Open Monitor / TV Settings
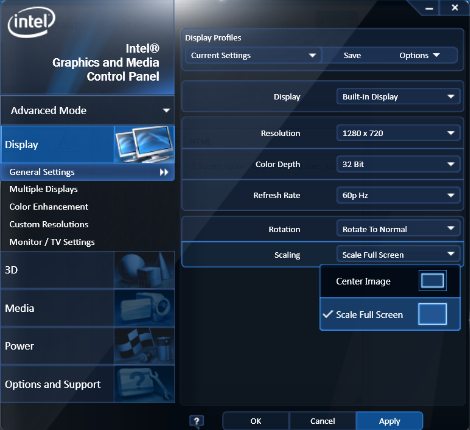 point(52,242)
